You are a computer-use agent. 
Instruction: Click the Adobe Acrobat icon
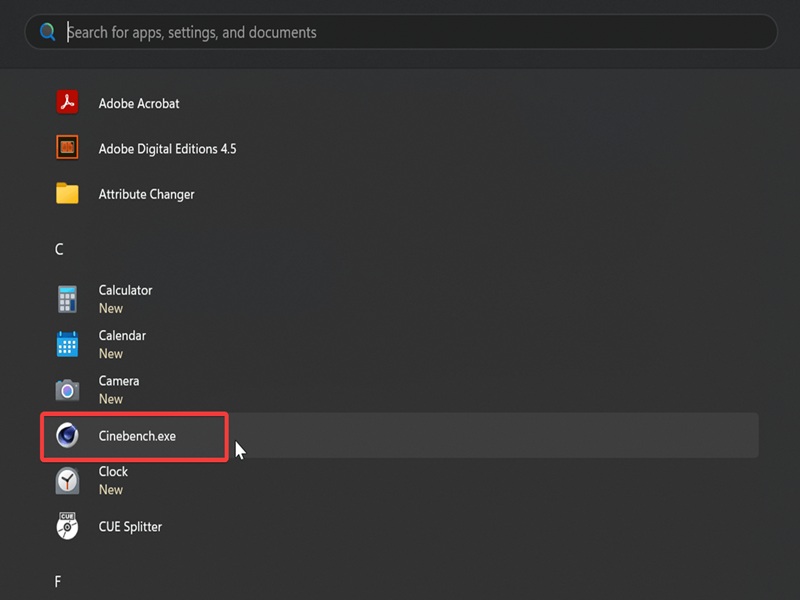point(67,103)
